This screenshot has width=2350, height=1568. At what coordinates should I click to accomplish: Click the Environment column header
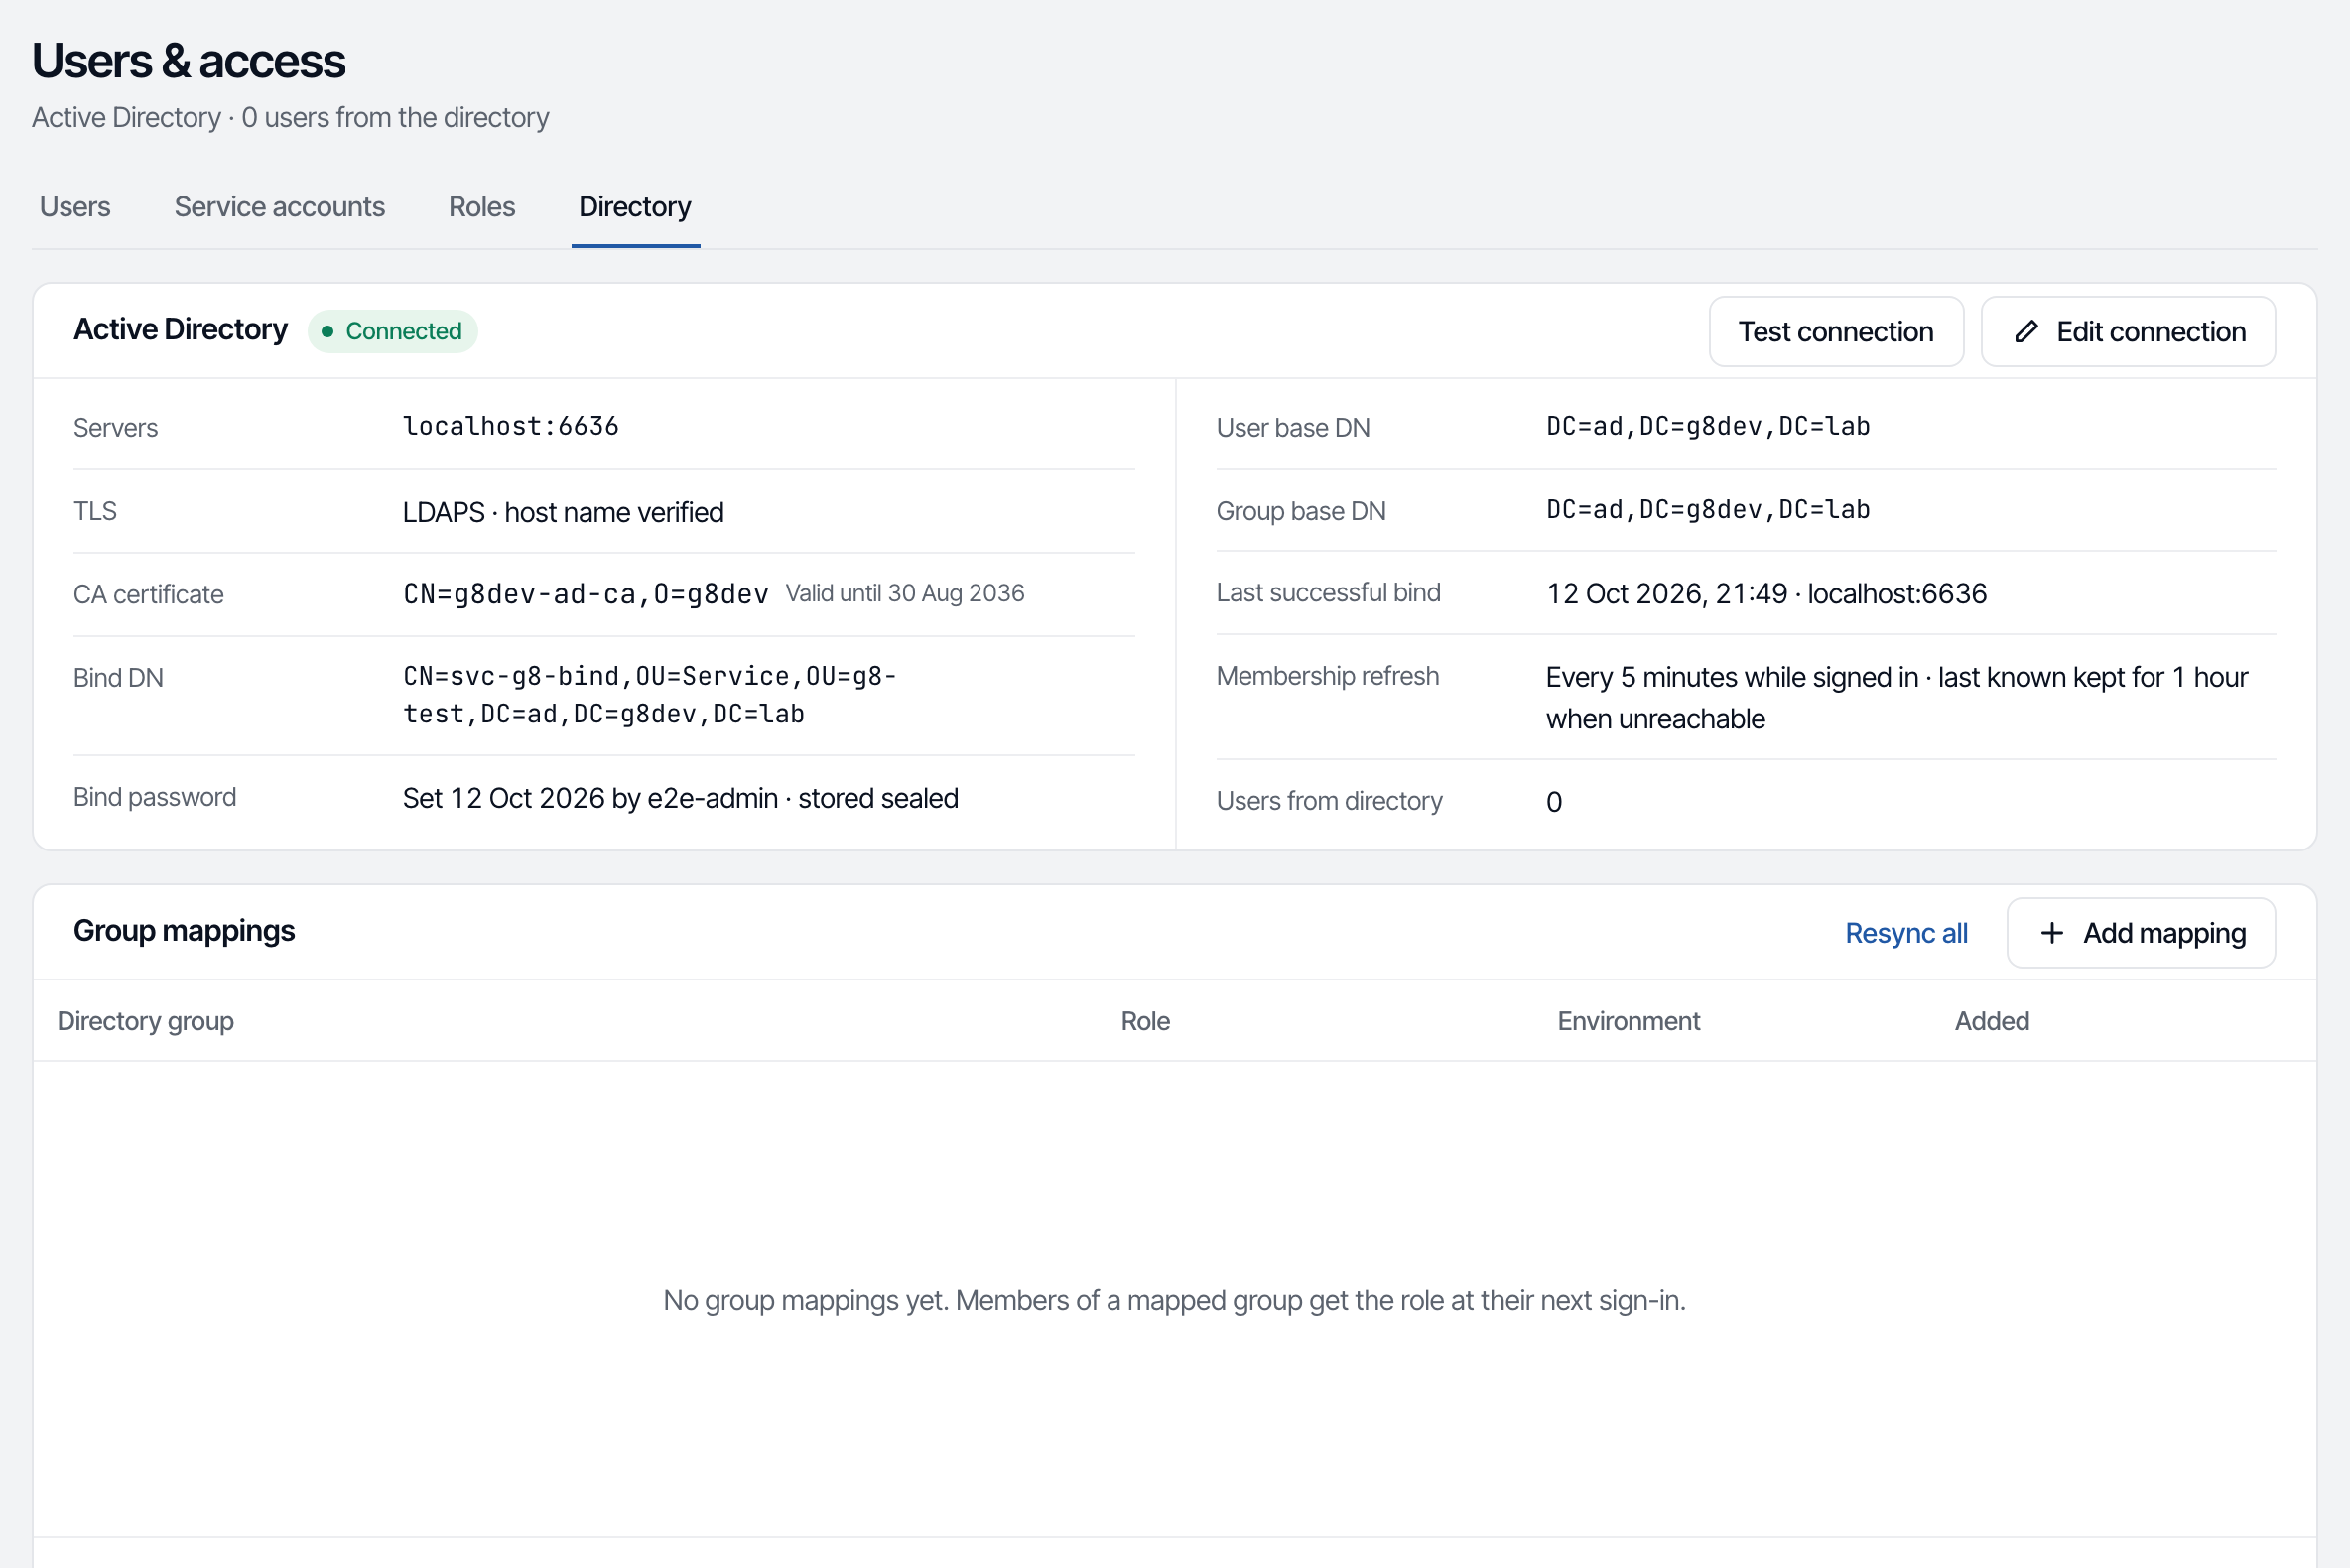pos(1627,1021)
